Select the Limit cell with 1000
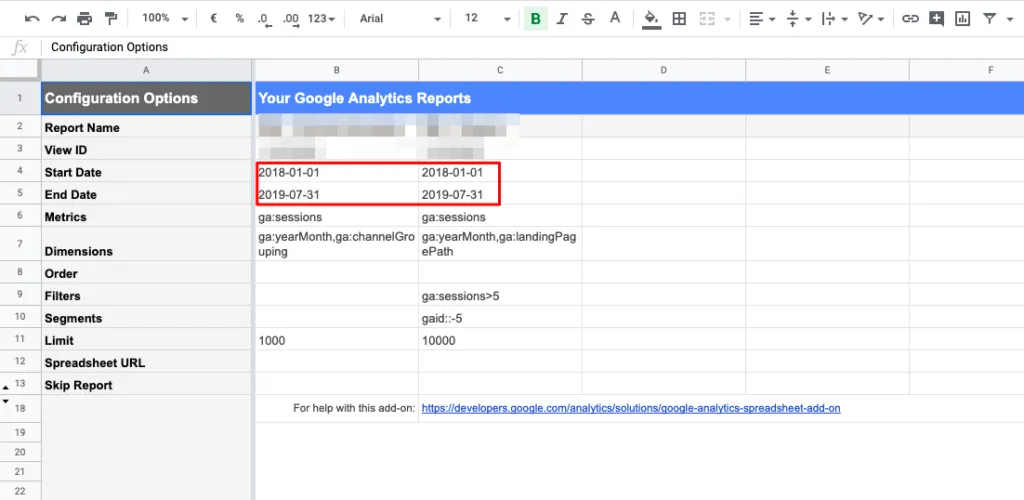The image size is (1024, 500). tap(336, 339)
